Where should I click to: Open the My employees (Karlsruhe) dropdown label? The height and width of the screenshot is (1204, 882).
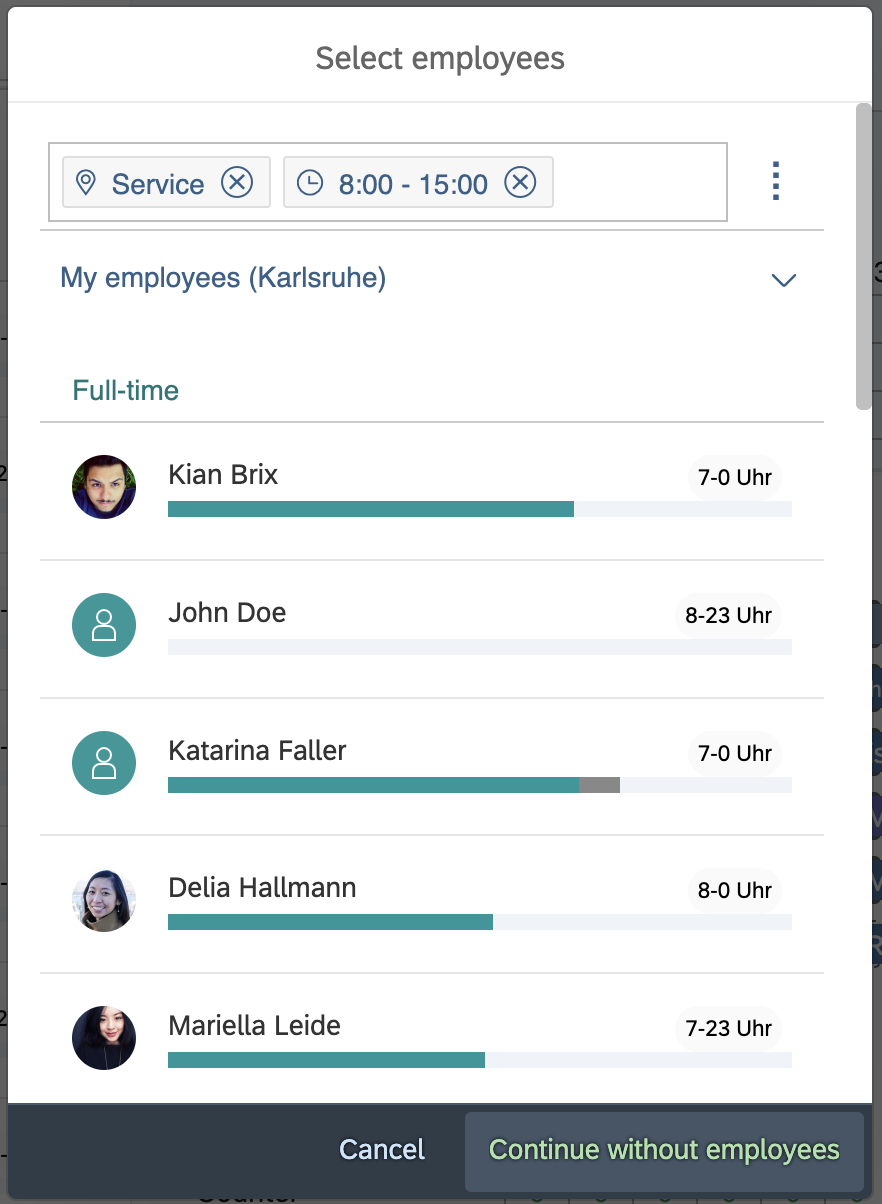click(x=223, y=278)
